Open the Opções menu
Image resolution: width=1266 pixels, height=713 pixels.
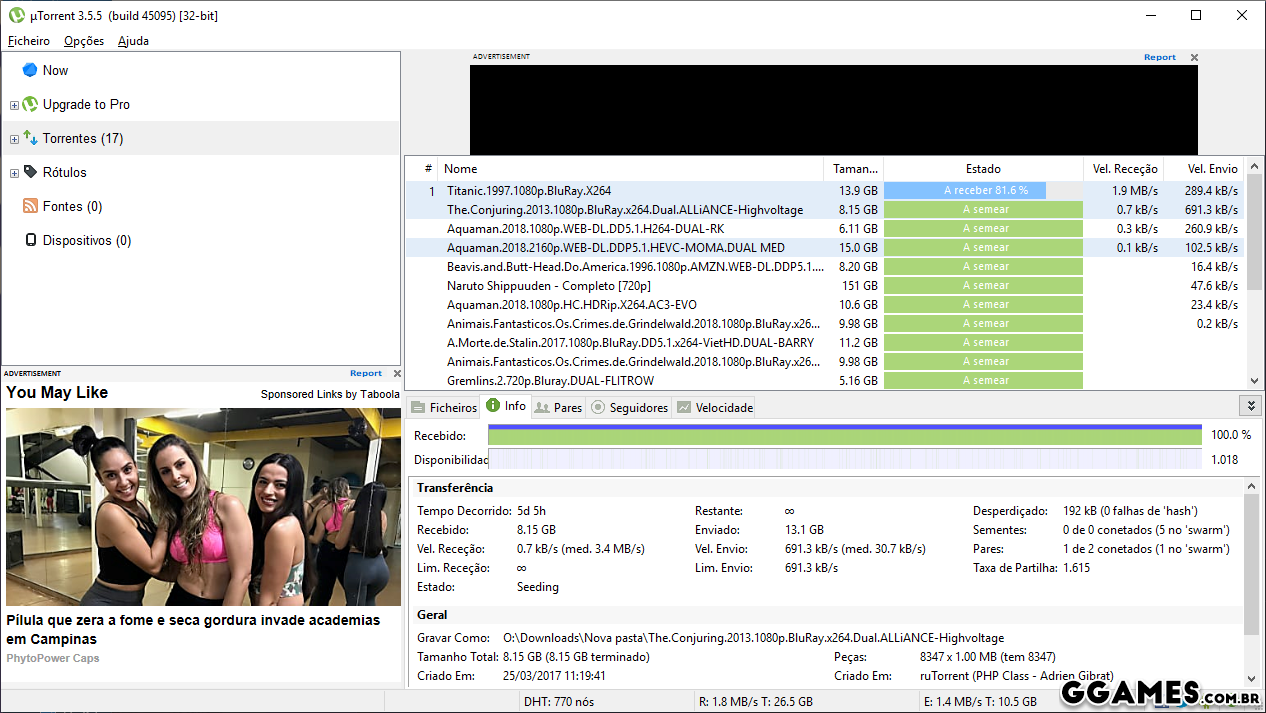pos(84,41)
